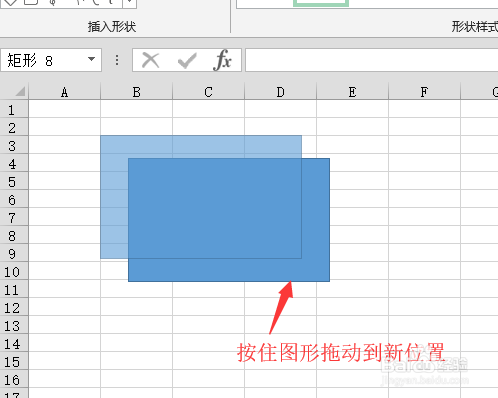The width and height of the screenshot is (498, 398).
Task: Click the 形状样式 group label
Action: click(x=475, y=26)
